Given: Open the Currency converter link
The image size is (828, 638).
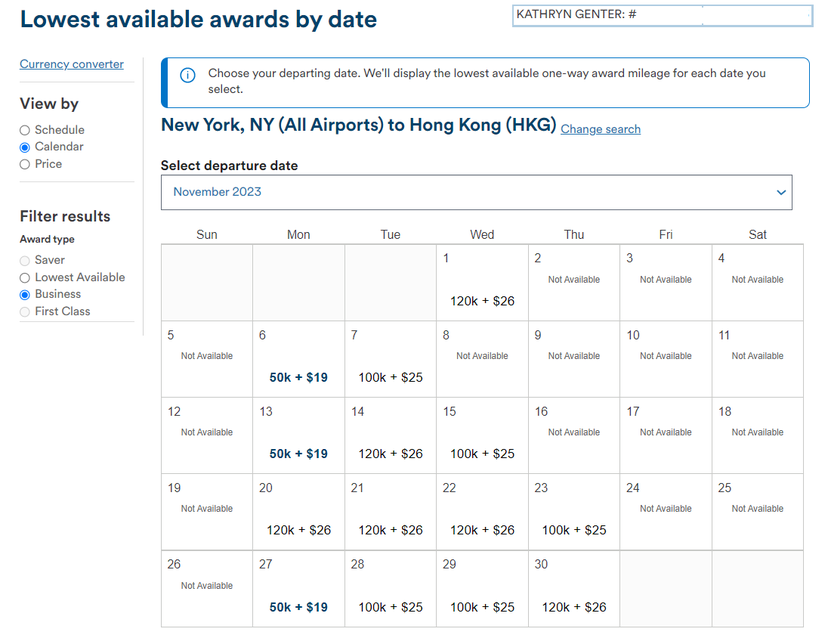Looking at the screenshot, I should (72, 64).
